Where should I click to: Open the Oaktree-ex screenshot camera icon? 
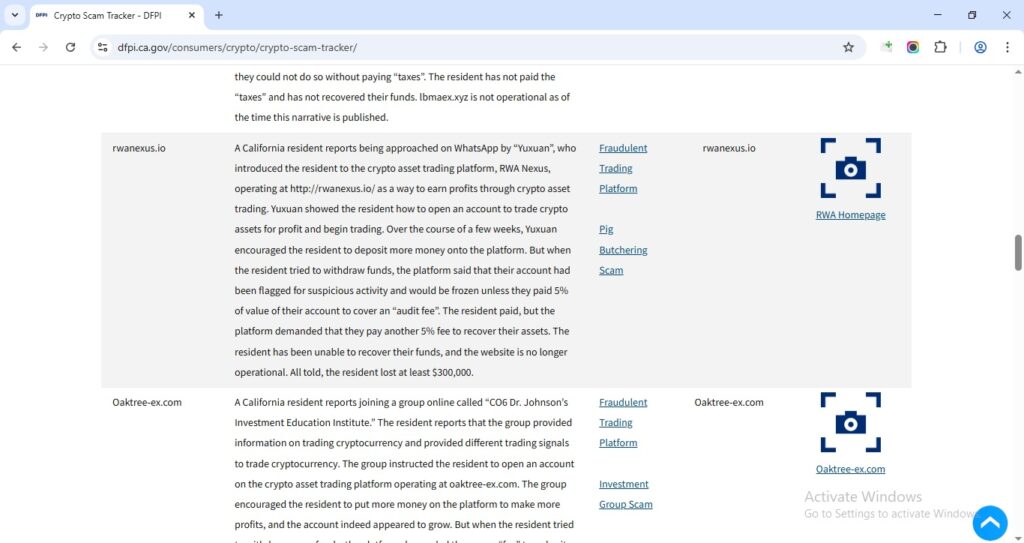850,422
